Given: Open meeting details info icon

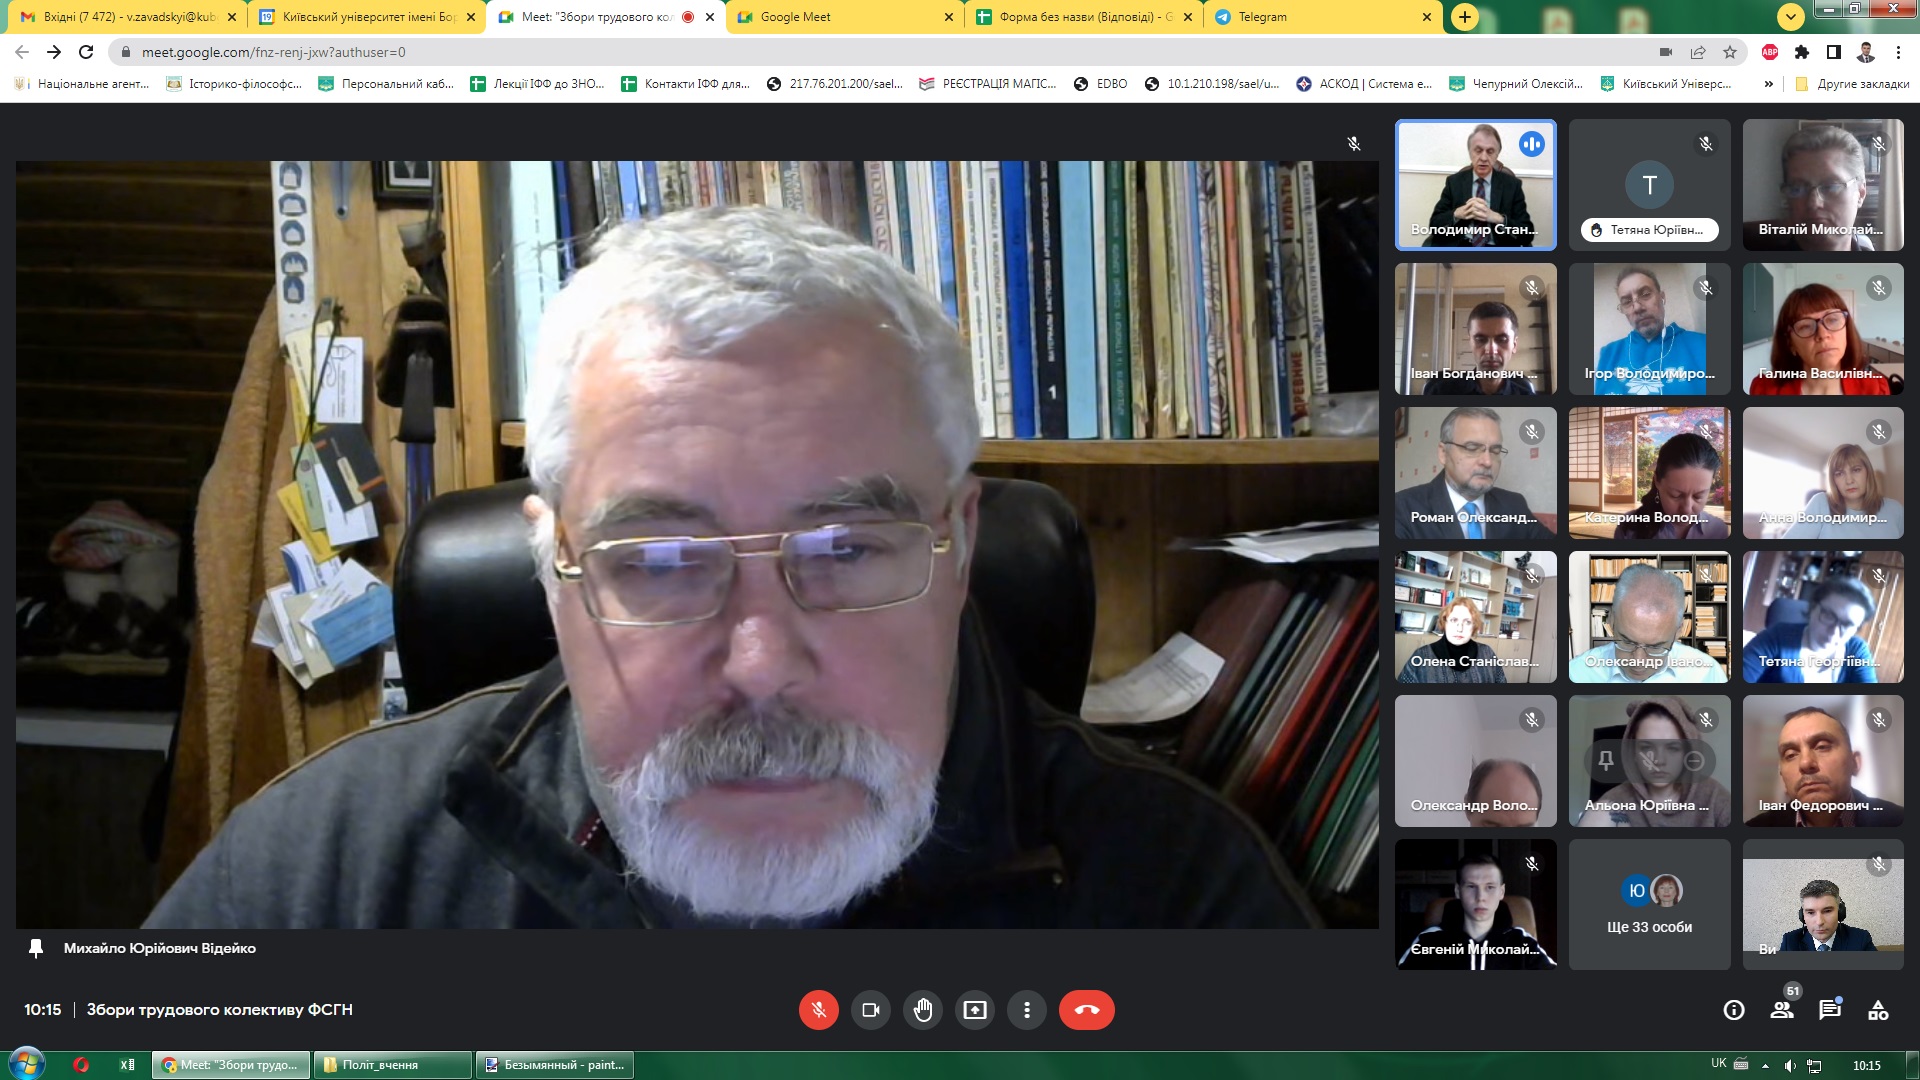Looking at the screenshot, I should [x=1734, y=1010].
